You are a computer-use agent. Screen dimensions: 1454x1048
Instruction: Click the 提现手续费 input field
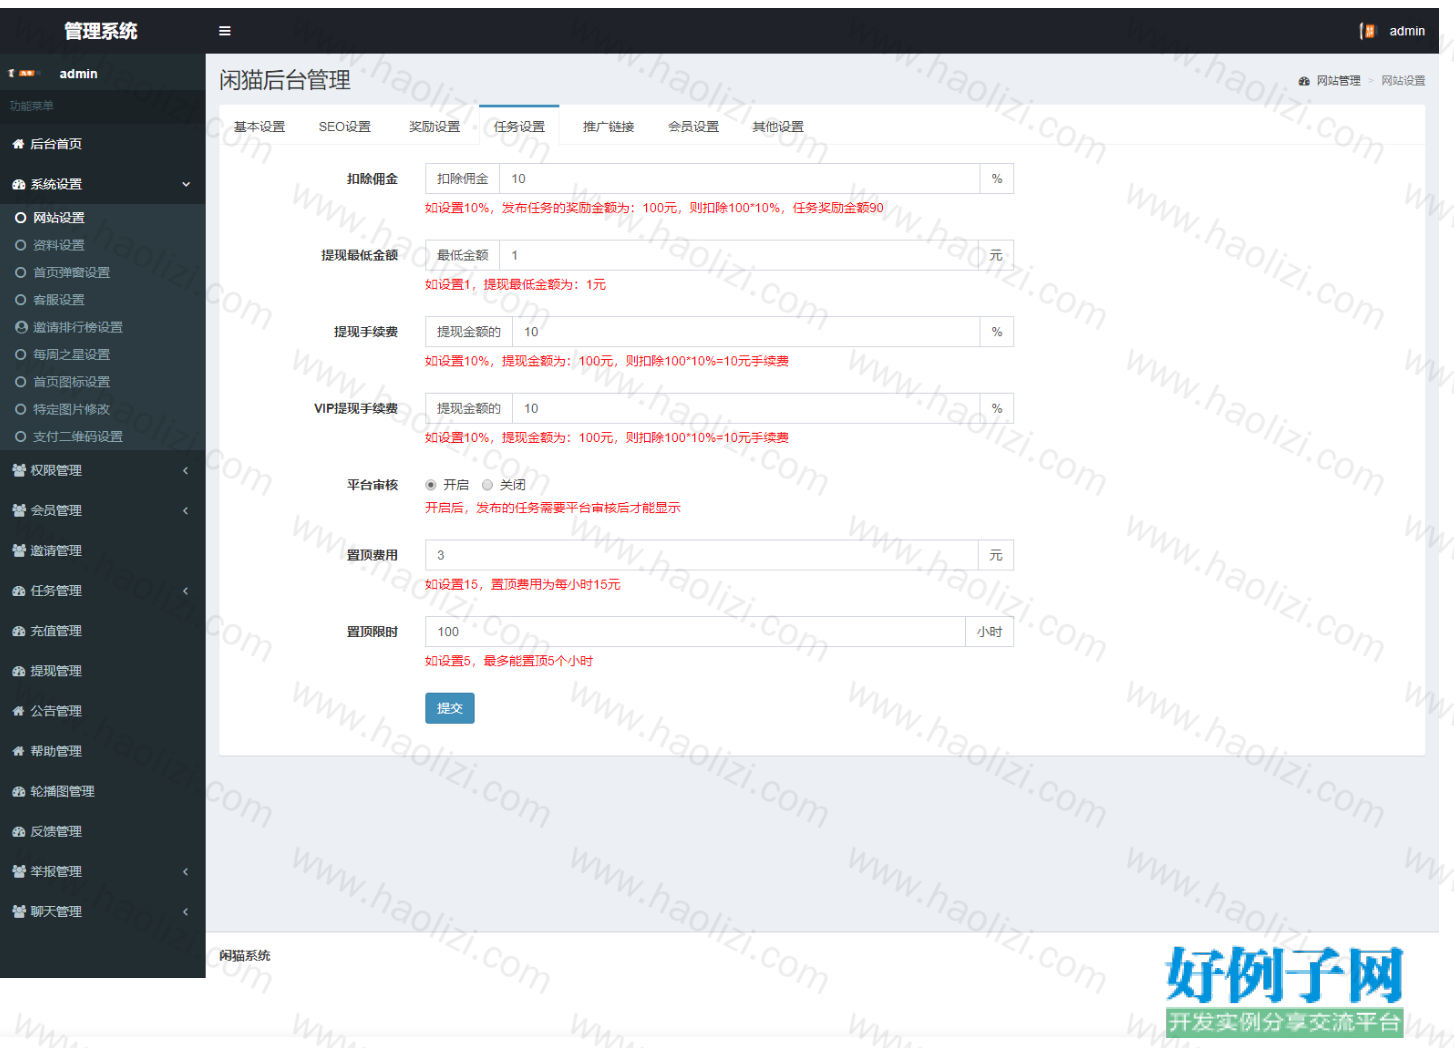746,332
